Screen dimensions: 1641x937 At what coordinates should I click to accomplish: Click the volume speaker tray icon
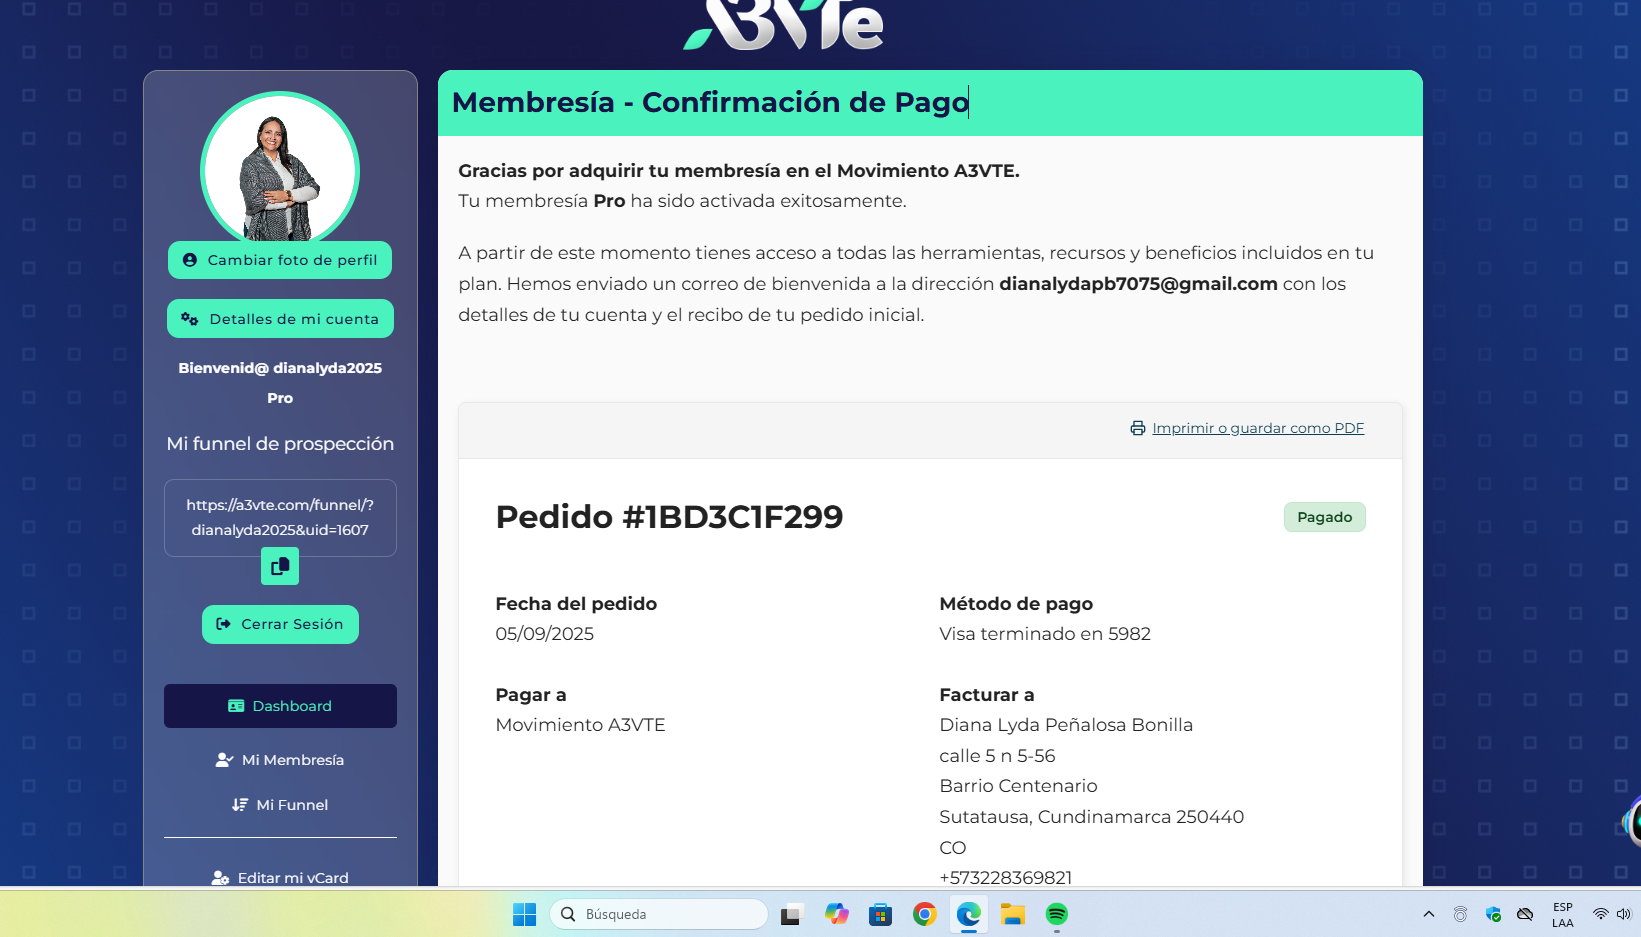1623,914
